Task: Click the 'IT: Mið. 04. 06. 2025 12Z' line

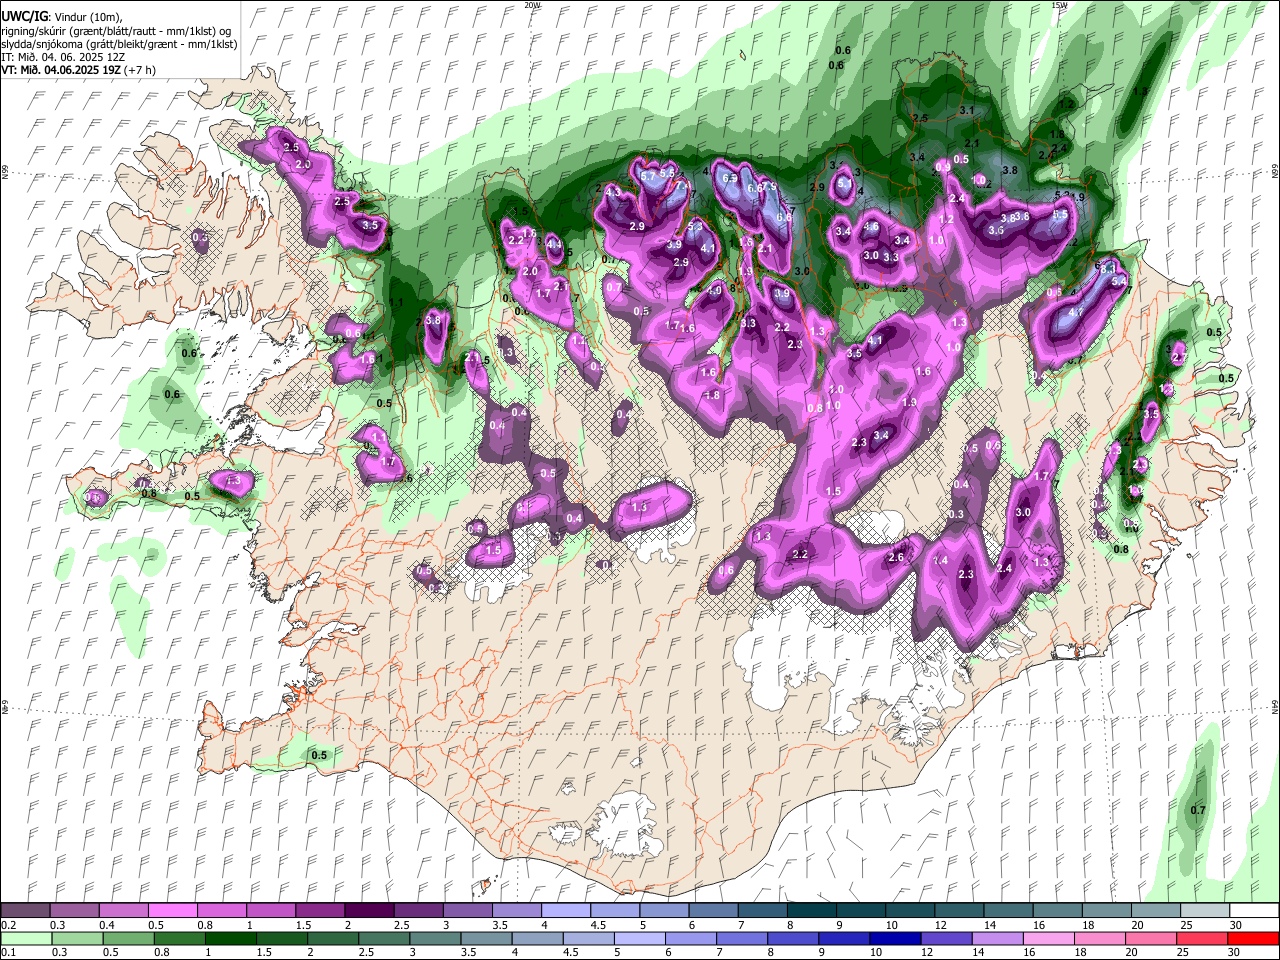Action: tap(63, 58)
